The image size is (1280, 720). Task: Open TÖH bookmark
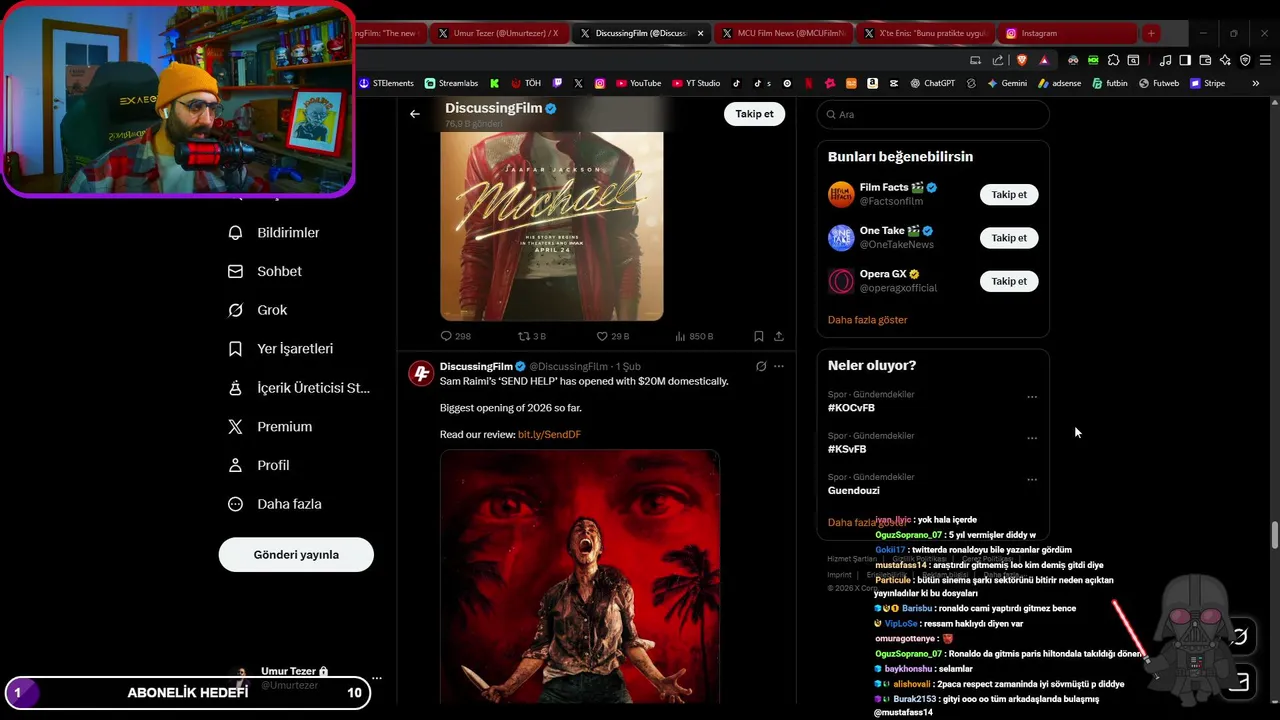pos(526,83)
